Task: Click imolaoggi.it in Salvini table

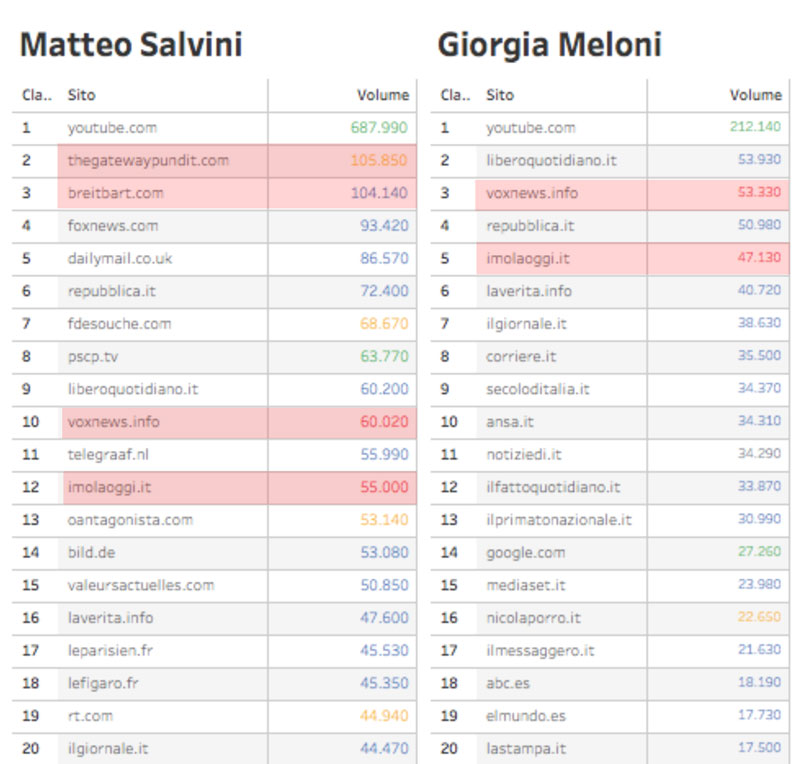Action: click(x=109, y=487)
